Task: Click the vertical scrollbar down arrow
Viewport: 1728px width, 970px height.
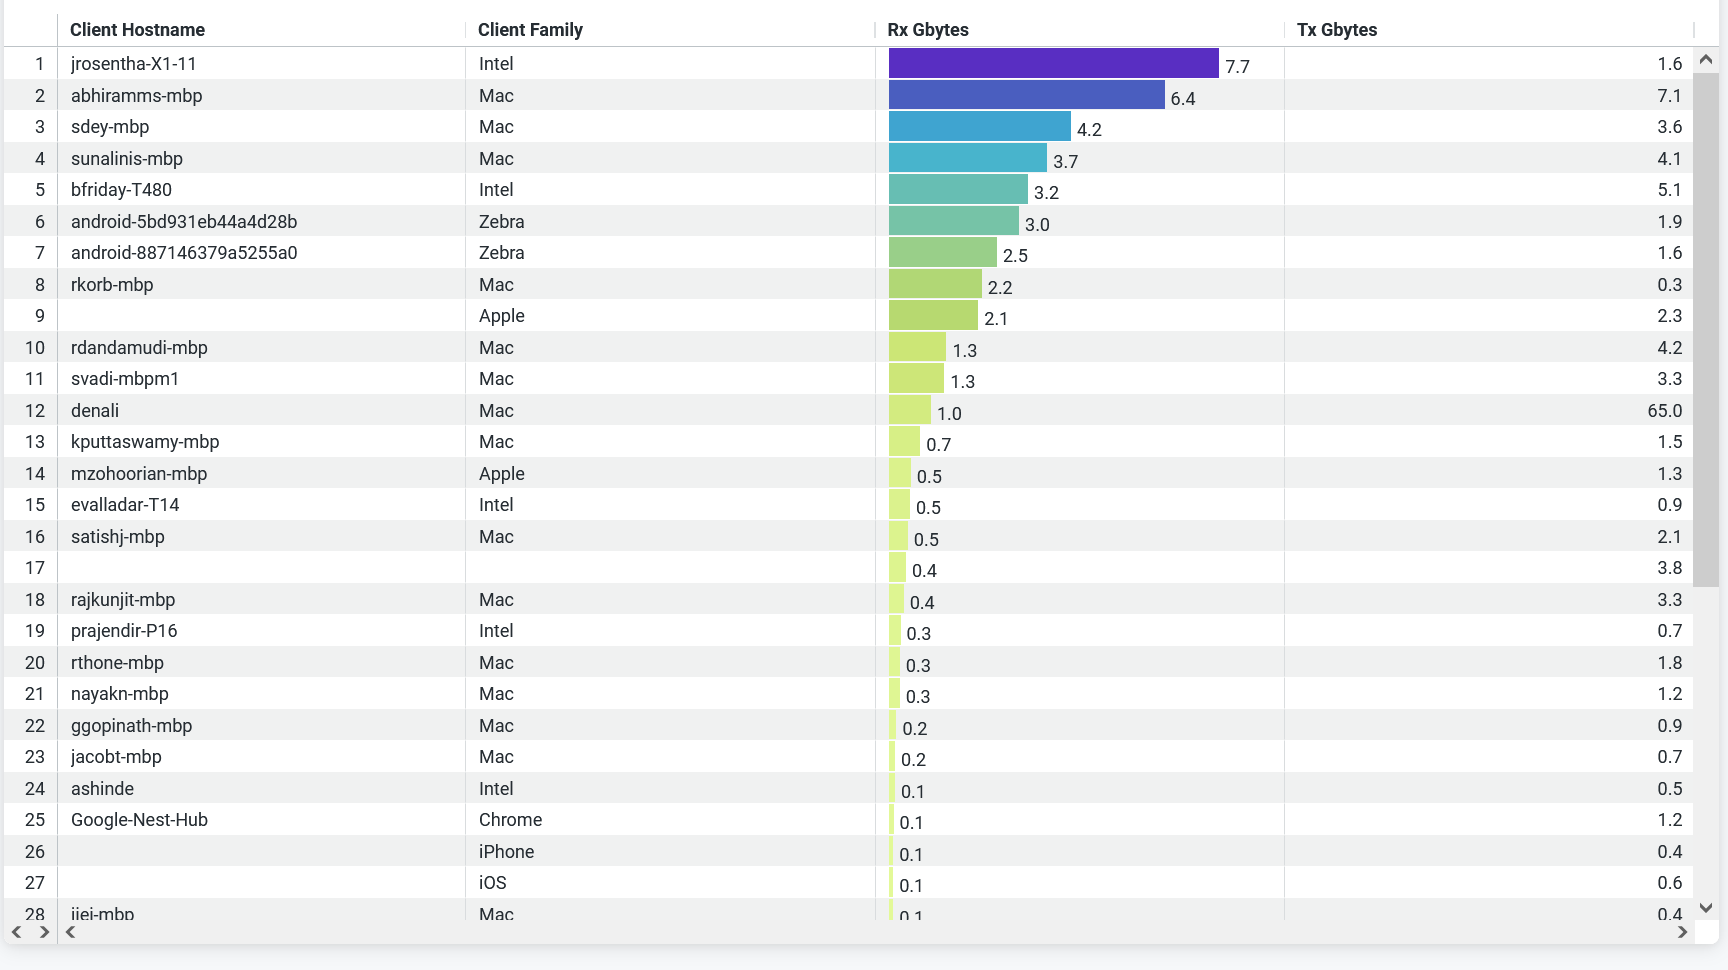Action: pos(1706,908)
